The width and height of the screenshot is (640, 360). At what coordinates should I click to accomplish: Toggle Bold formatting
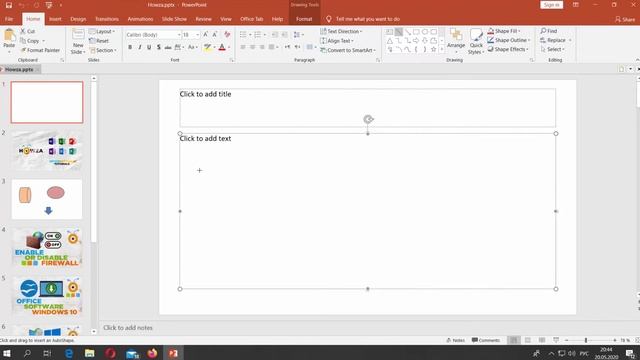[x=130, y=47]
